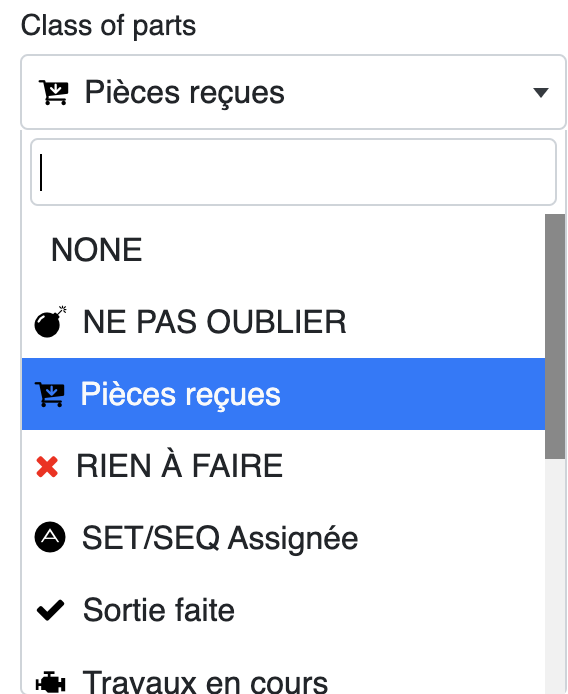Choose NE PAS OUBLIER from the list
The image size is (568, 694).
[x=283, y=322]
